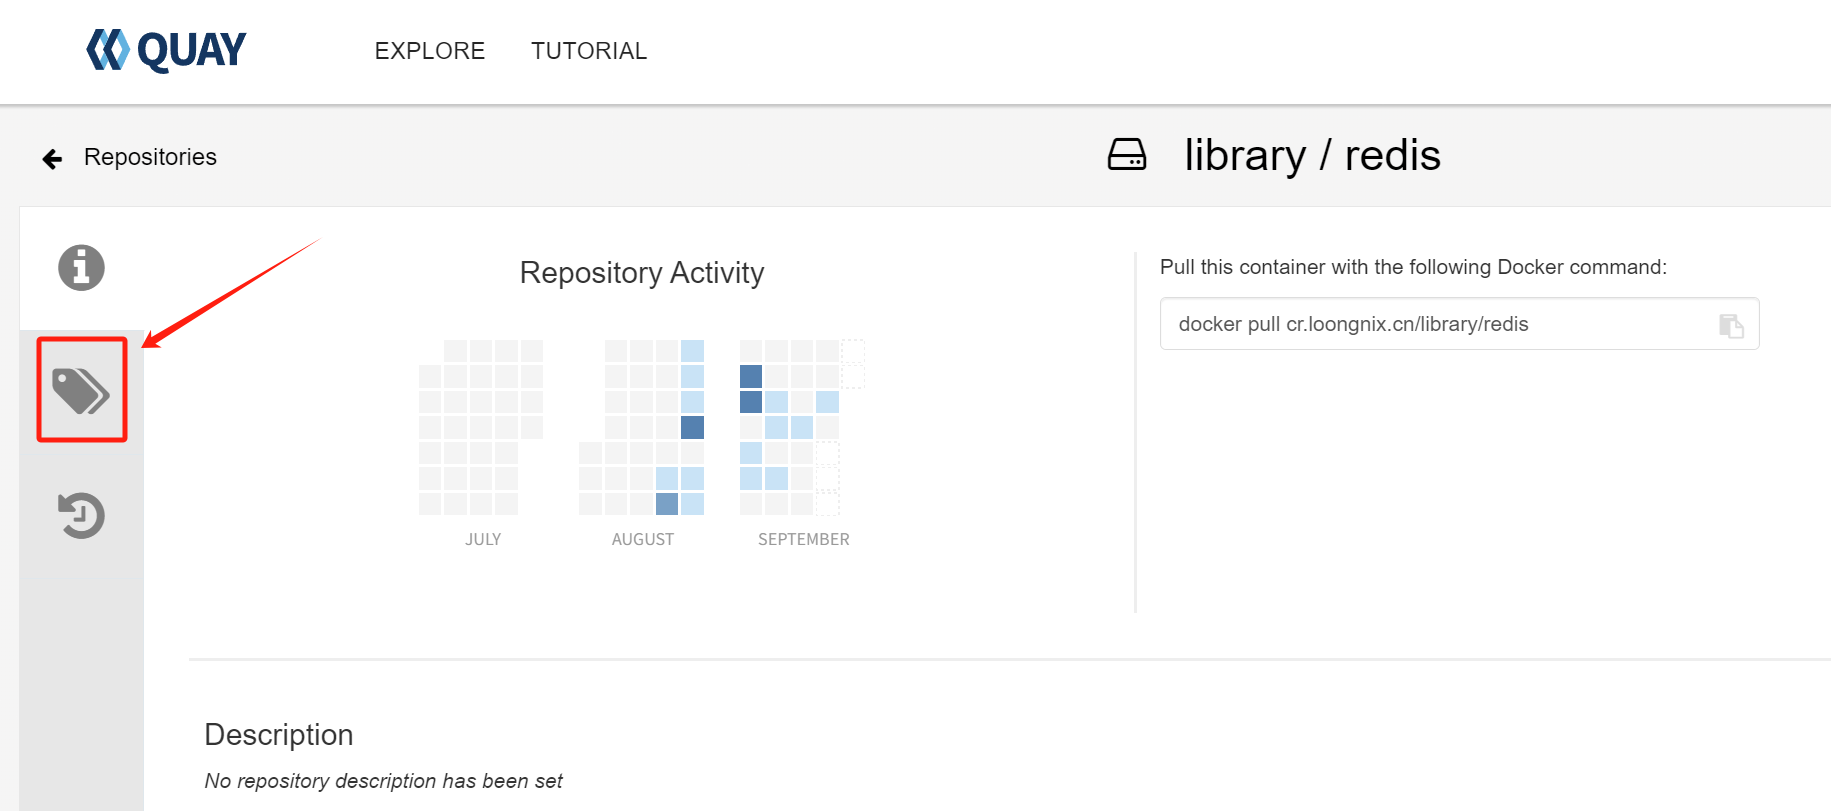Click the repository drive icon next to library
This screenshot has height=811, width=1831.
[x=1127, y=155]
